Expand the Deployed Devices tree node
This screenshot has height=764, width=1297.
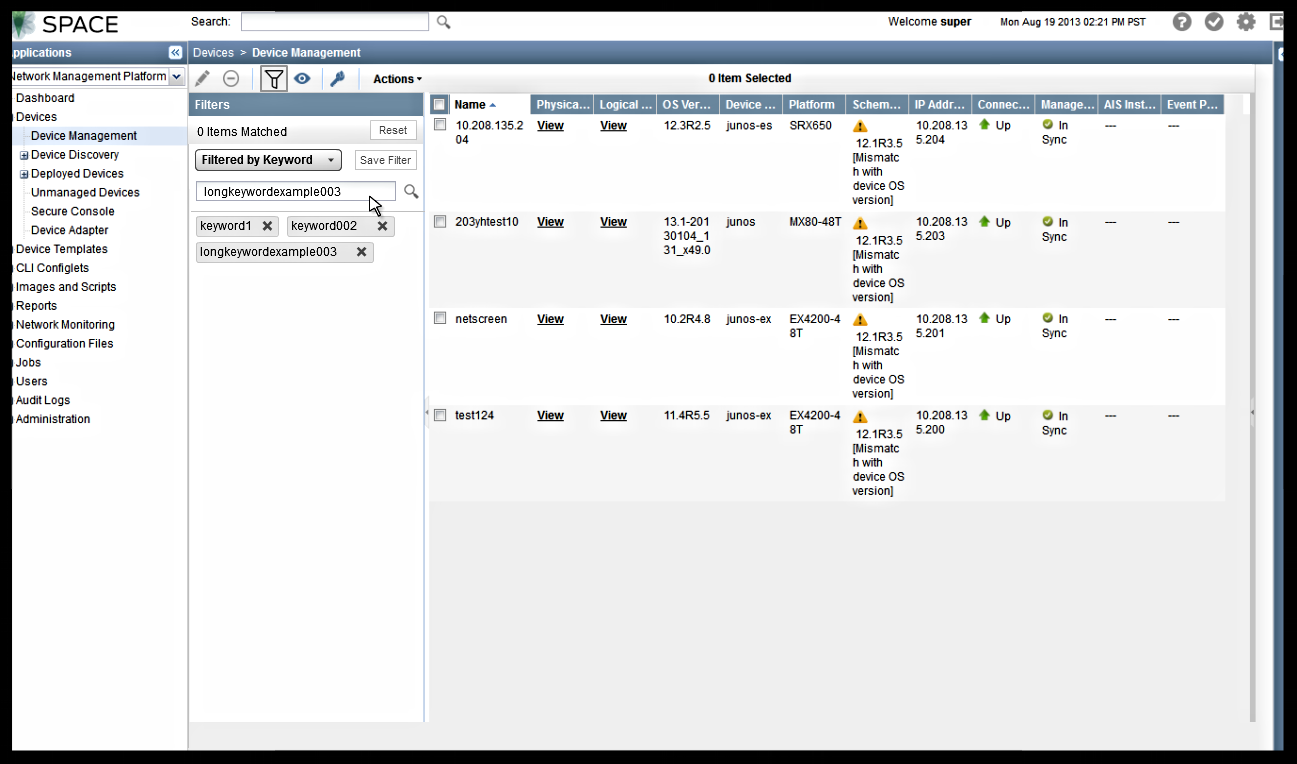point(24,174)
